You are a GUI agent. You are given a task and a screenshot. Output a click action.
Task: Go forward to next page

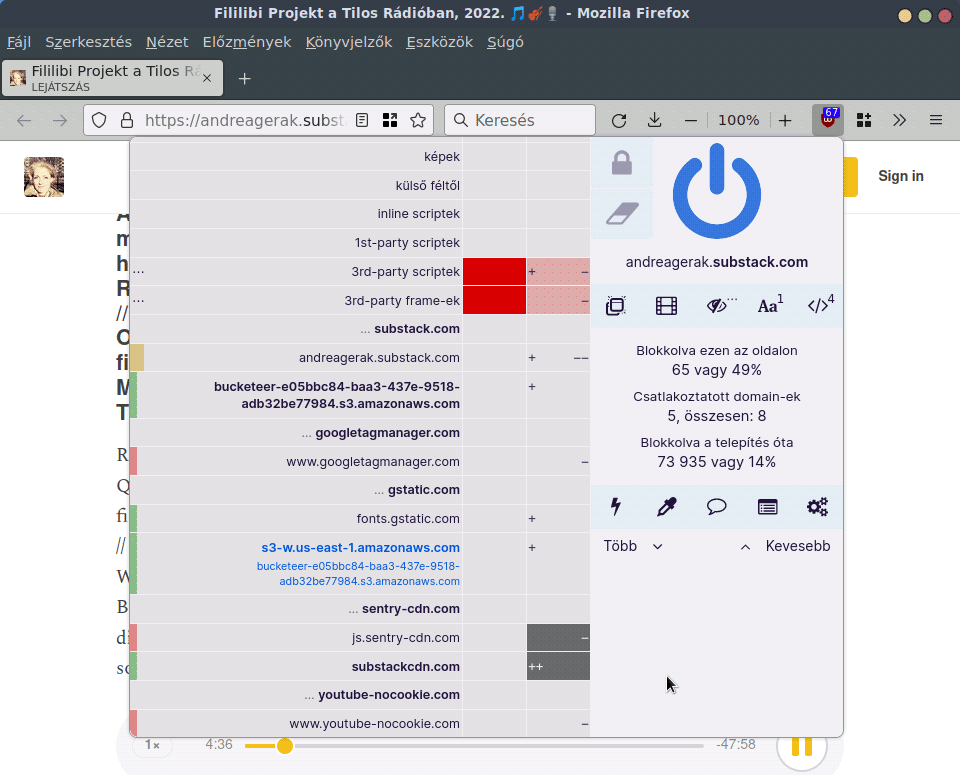tap(59, 120)
